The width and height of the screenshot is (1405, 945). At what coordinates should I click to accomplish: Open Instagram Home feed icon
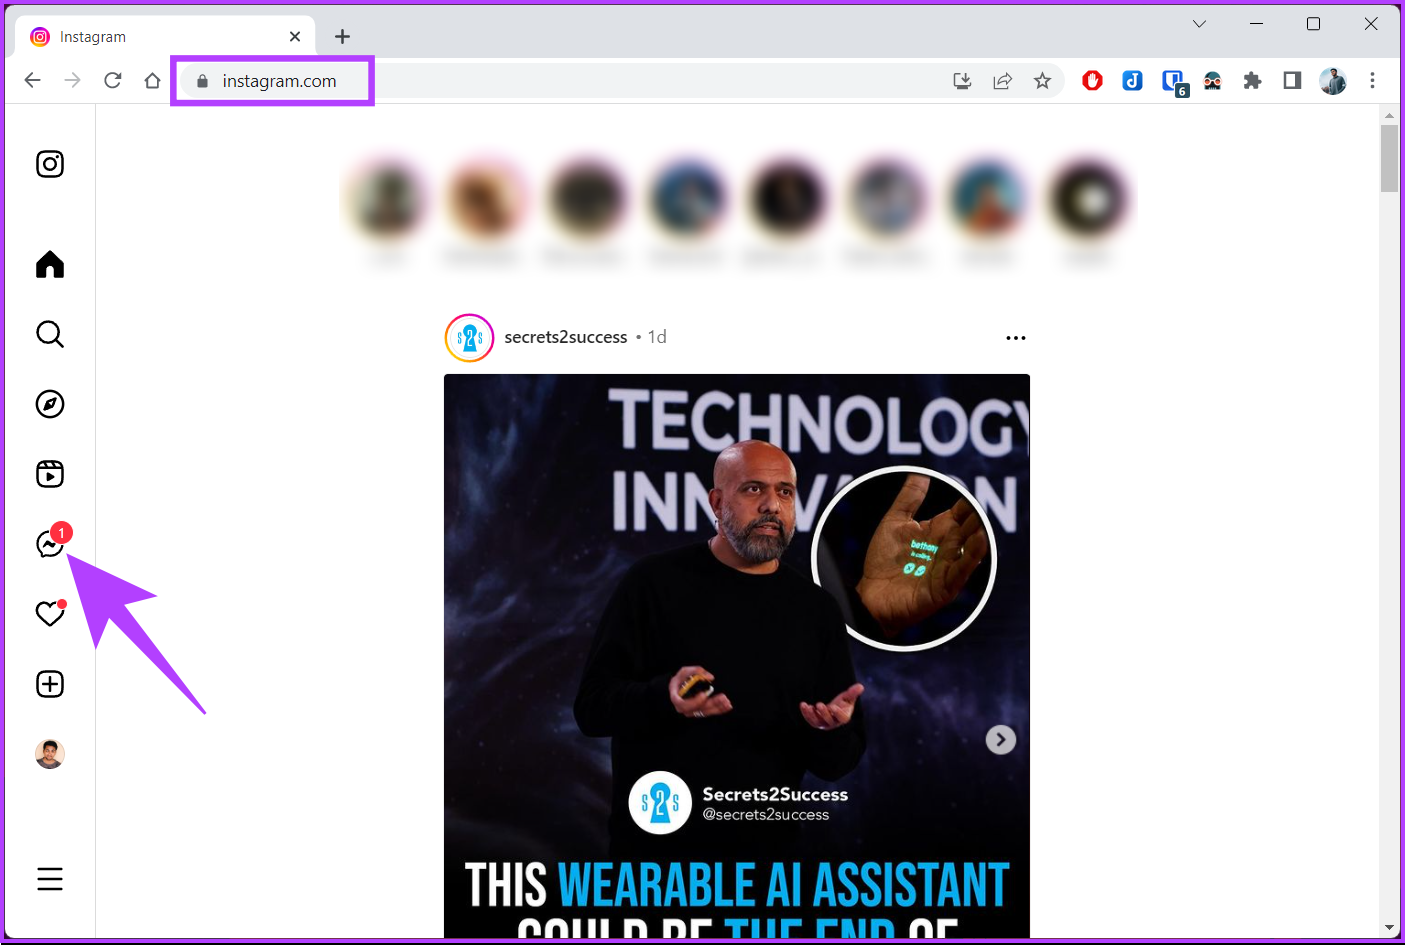click(50, 264)
